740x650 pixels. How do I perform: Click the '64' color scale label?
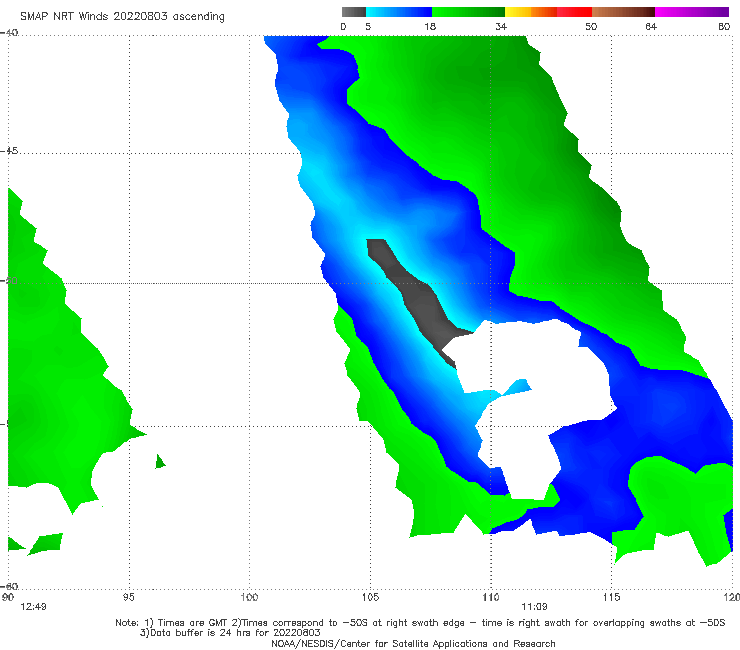click(651, 26)
